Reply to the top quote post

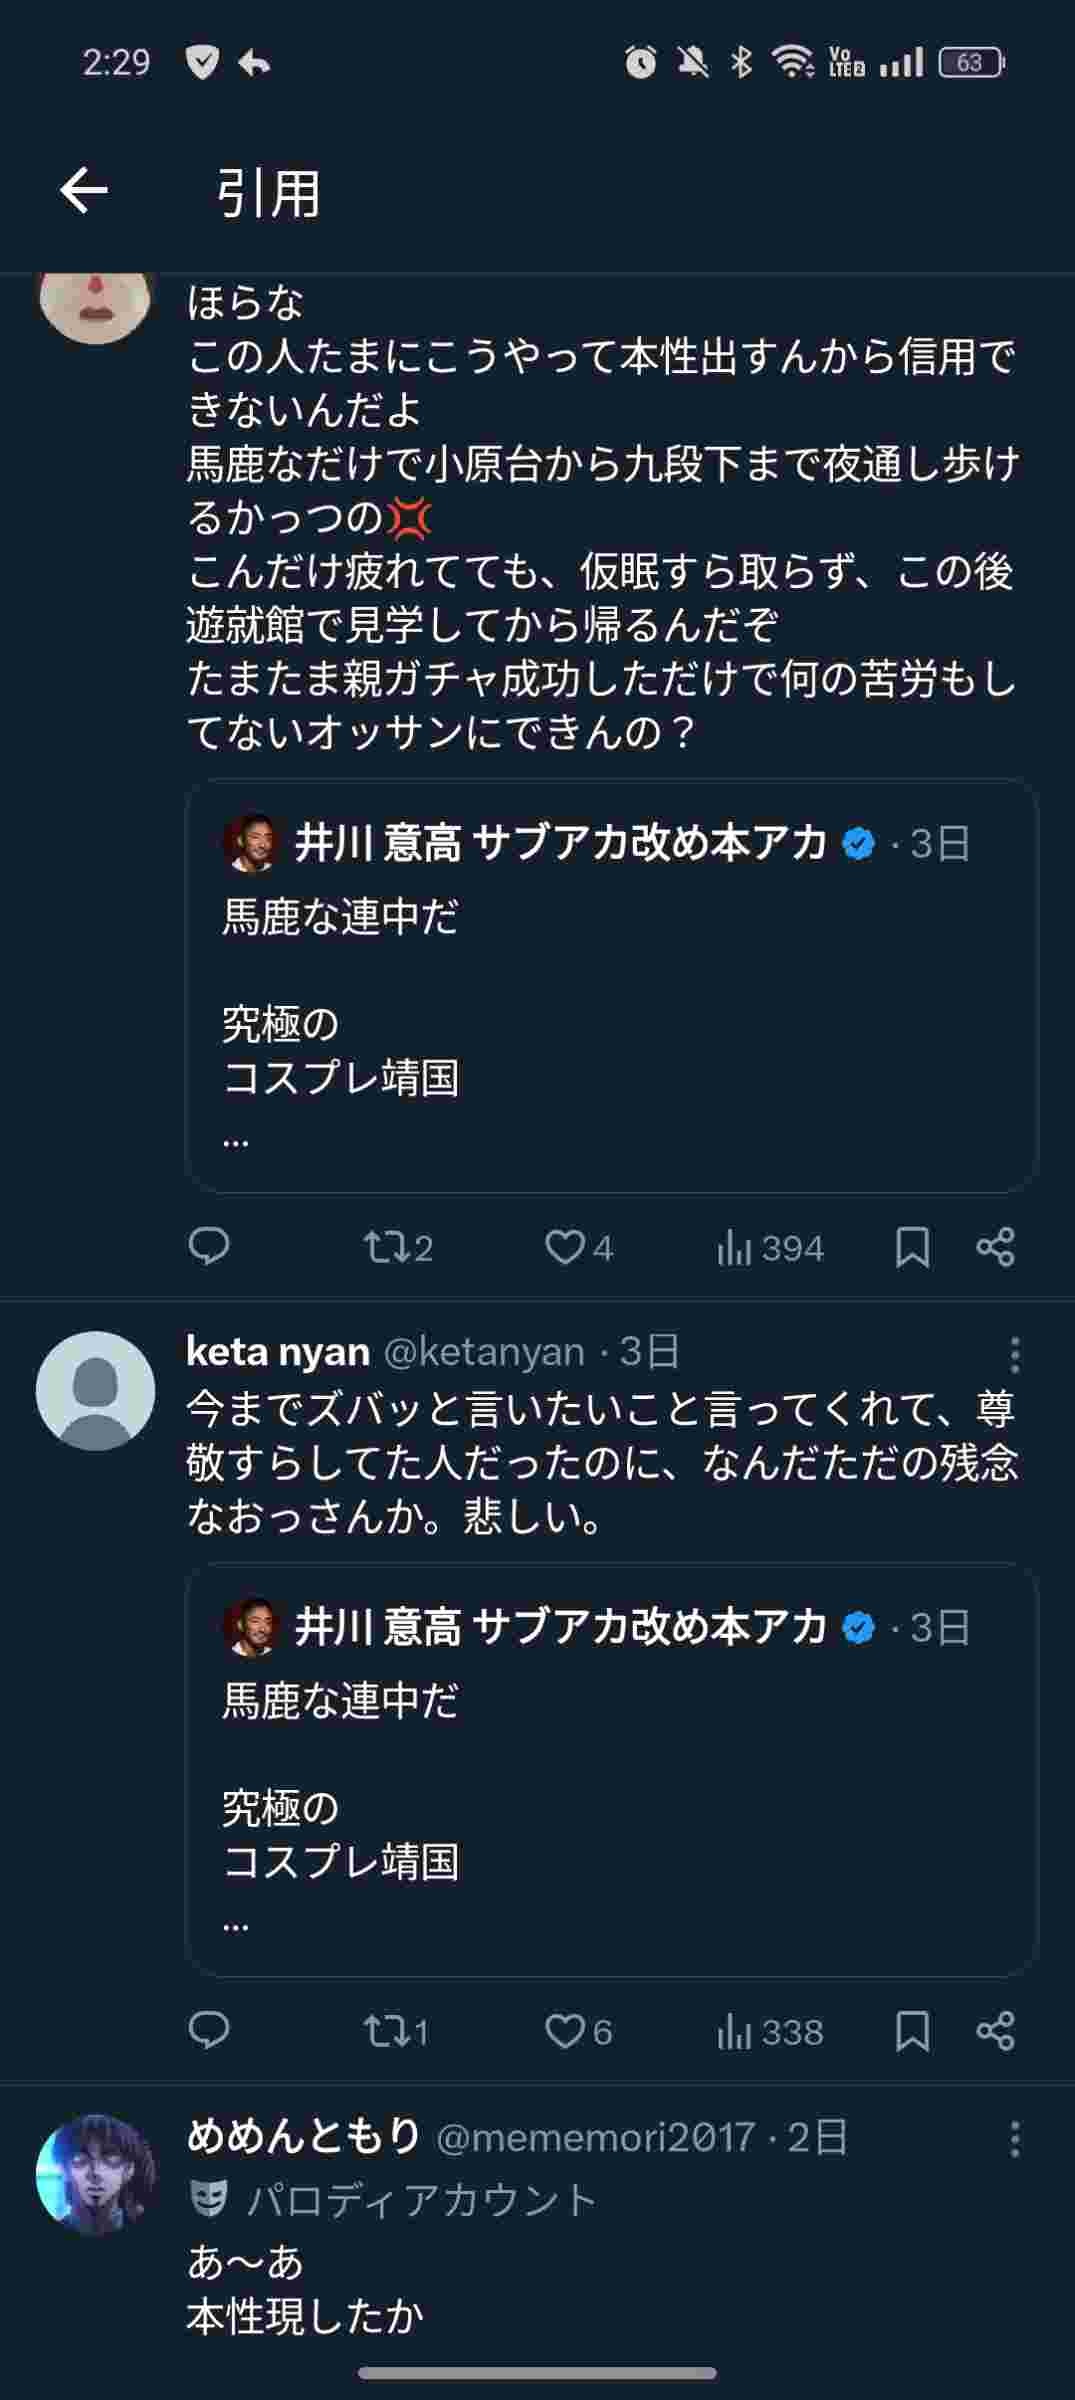[x=209, y=1246]
